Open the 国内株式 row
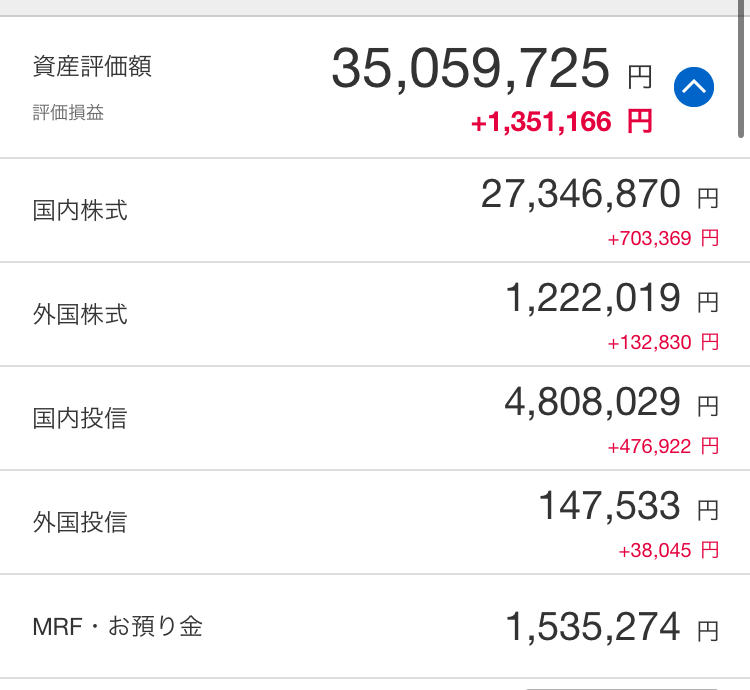750x690 pixels. (375, 210)
